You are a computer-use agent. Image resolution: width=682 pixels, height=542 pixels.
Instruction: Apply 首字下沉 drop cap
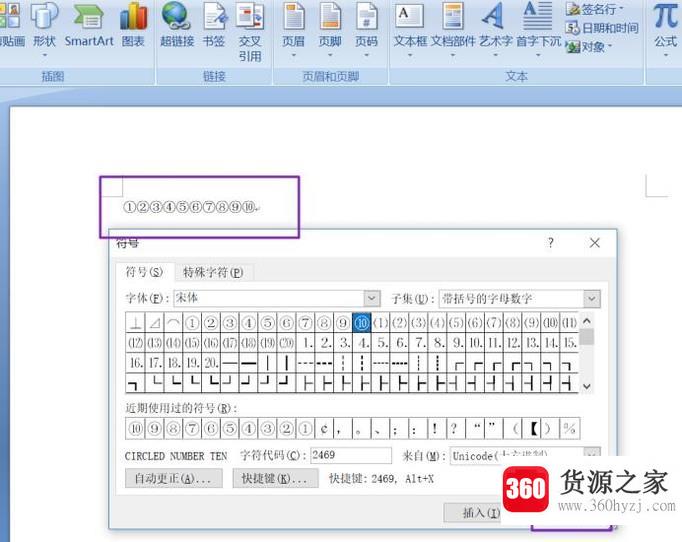[x=538, y=29]
